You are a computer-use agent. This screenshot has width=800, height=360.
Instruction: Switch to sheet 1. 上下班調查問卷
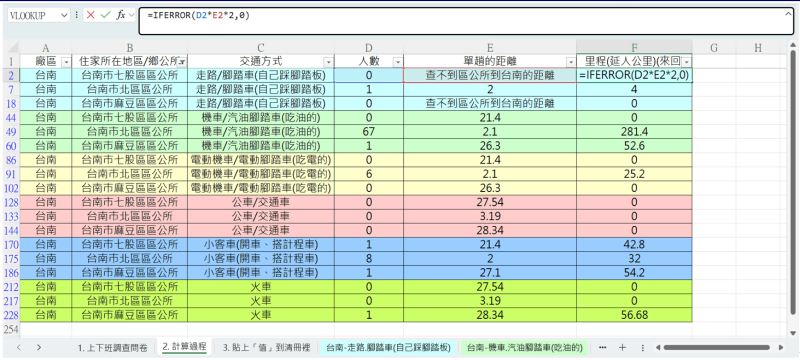pyautogui.click(x=112, y=348)
